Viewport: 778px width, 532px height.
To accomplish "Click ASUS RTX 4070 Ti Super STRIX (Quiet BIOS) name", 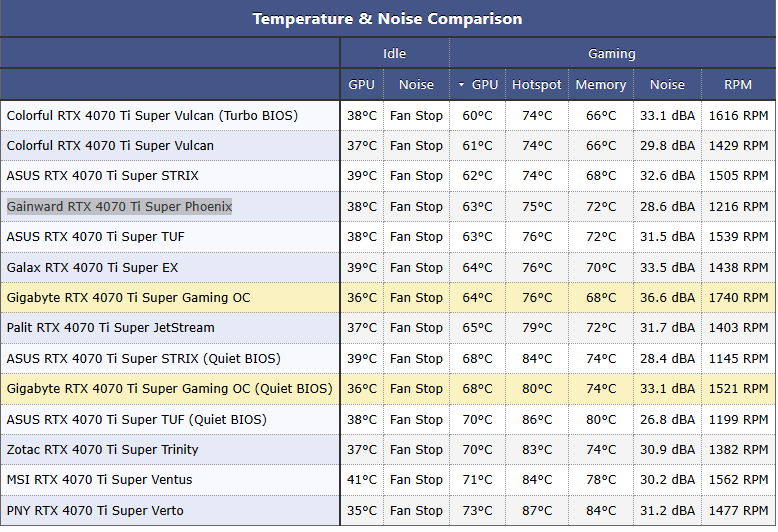I will pyautogui.click(x=143, y=359).
